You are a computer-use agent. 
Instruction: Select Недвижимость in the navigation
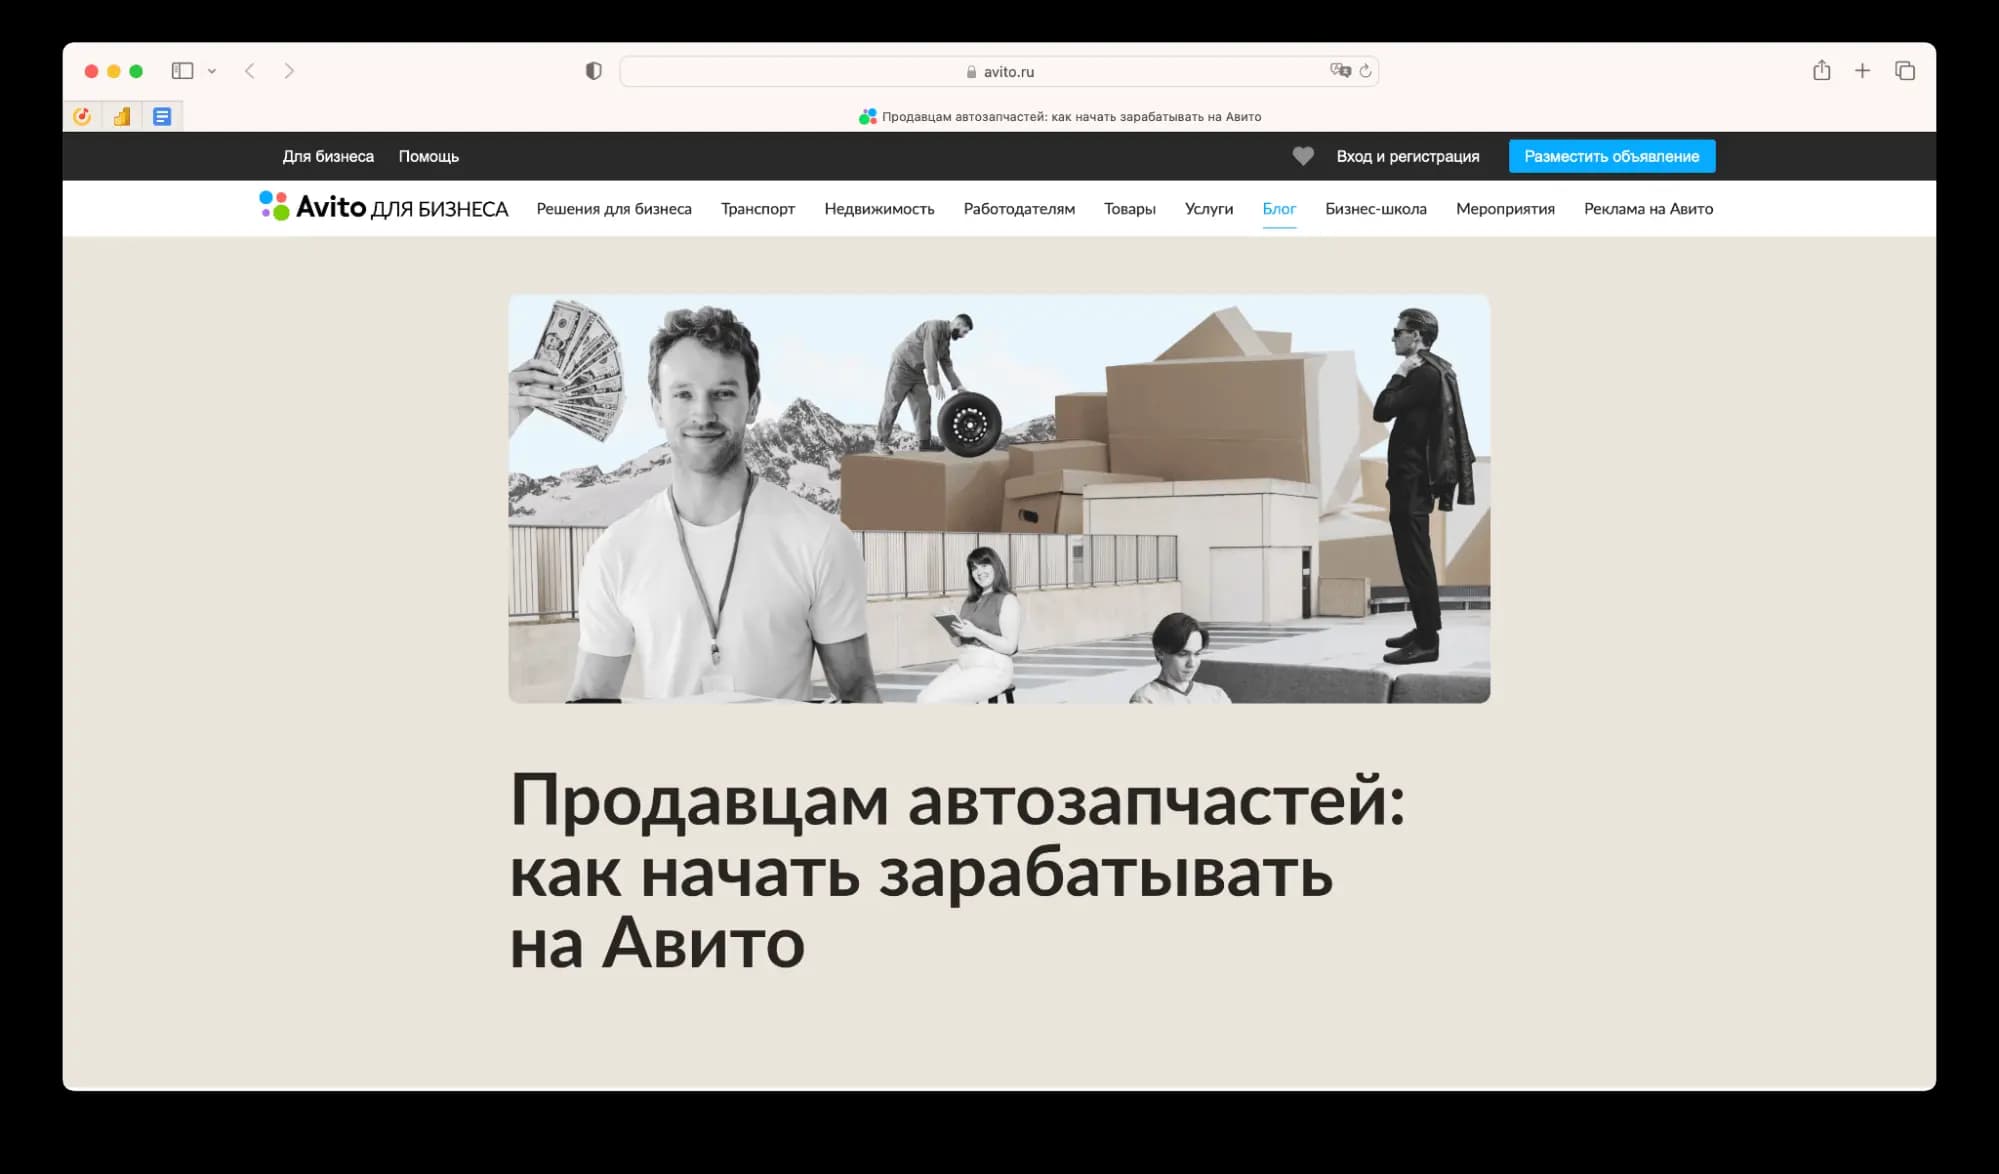tap(879, 209)
